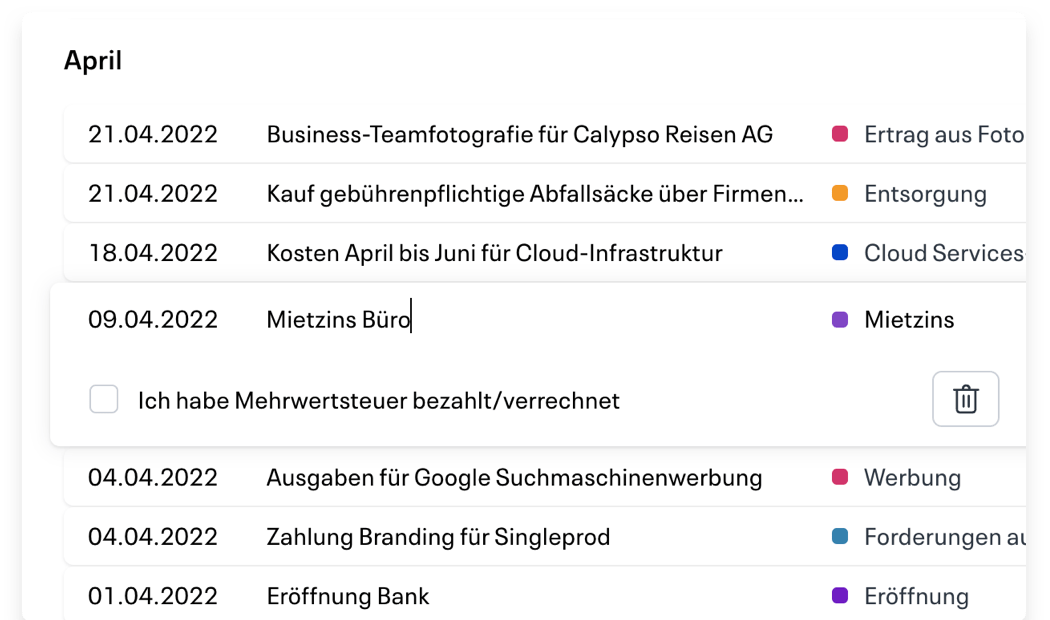Select the April section header
Image resolution: width=1050 pixels, height=620 pixels.
pyautogui.click(x=91, y=60)
